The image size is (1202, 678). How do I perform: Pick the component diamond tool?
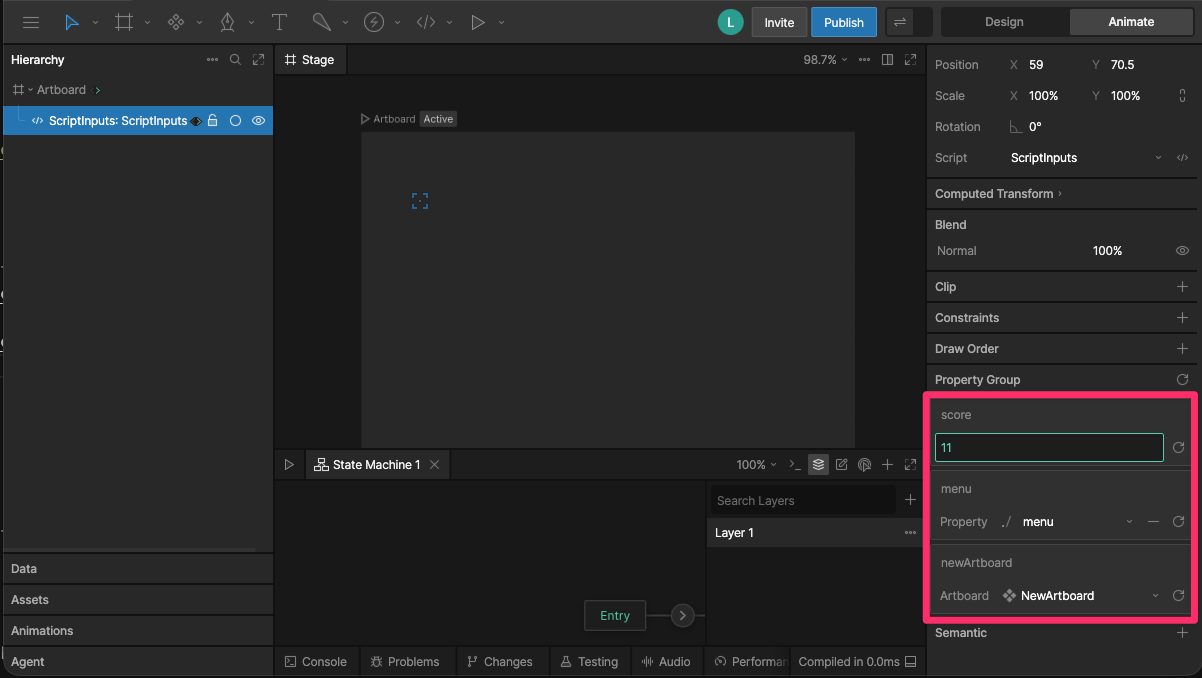click(x=176, y=22)
